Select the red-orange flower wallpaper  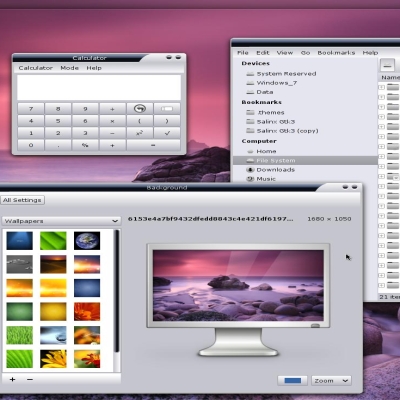tap(87, 311)
